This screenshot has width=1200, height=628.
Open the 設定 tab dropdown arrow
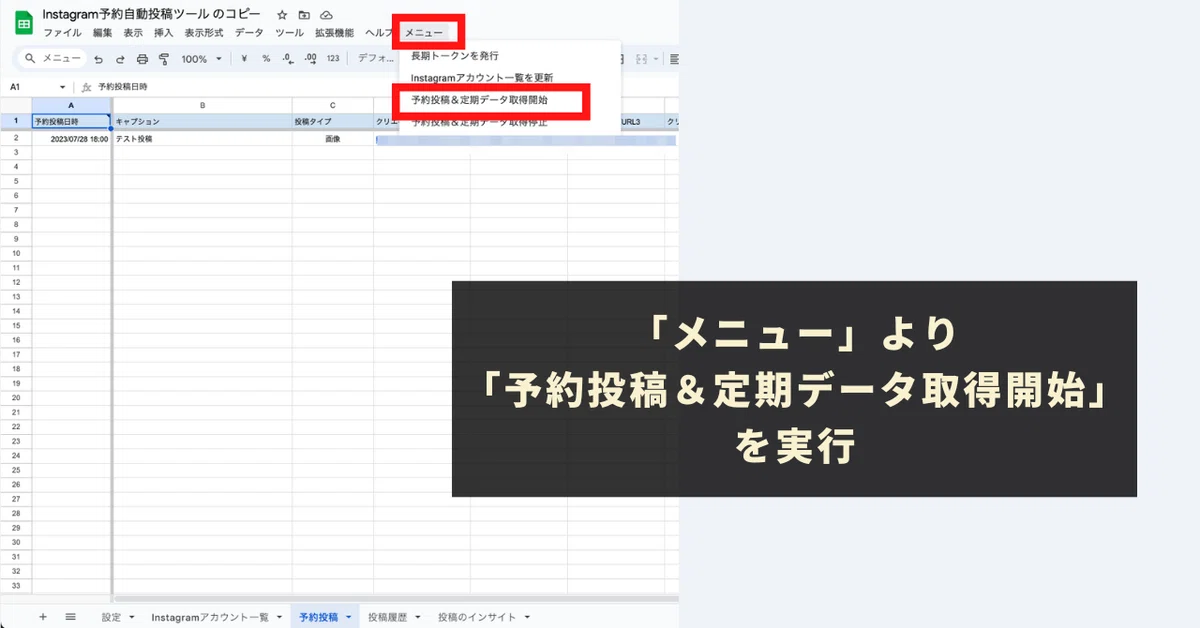tap(132, 617)
